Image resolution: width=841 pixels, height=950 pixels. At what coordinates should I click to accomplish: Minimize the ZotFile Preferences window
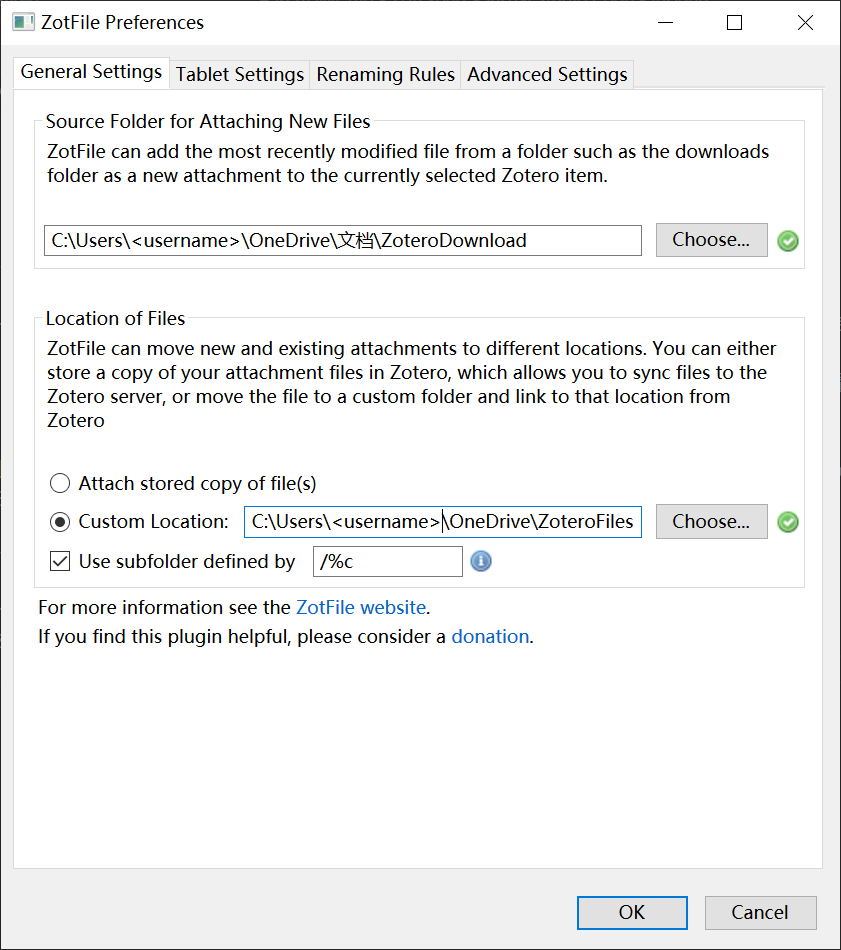coord(665,23)
